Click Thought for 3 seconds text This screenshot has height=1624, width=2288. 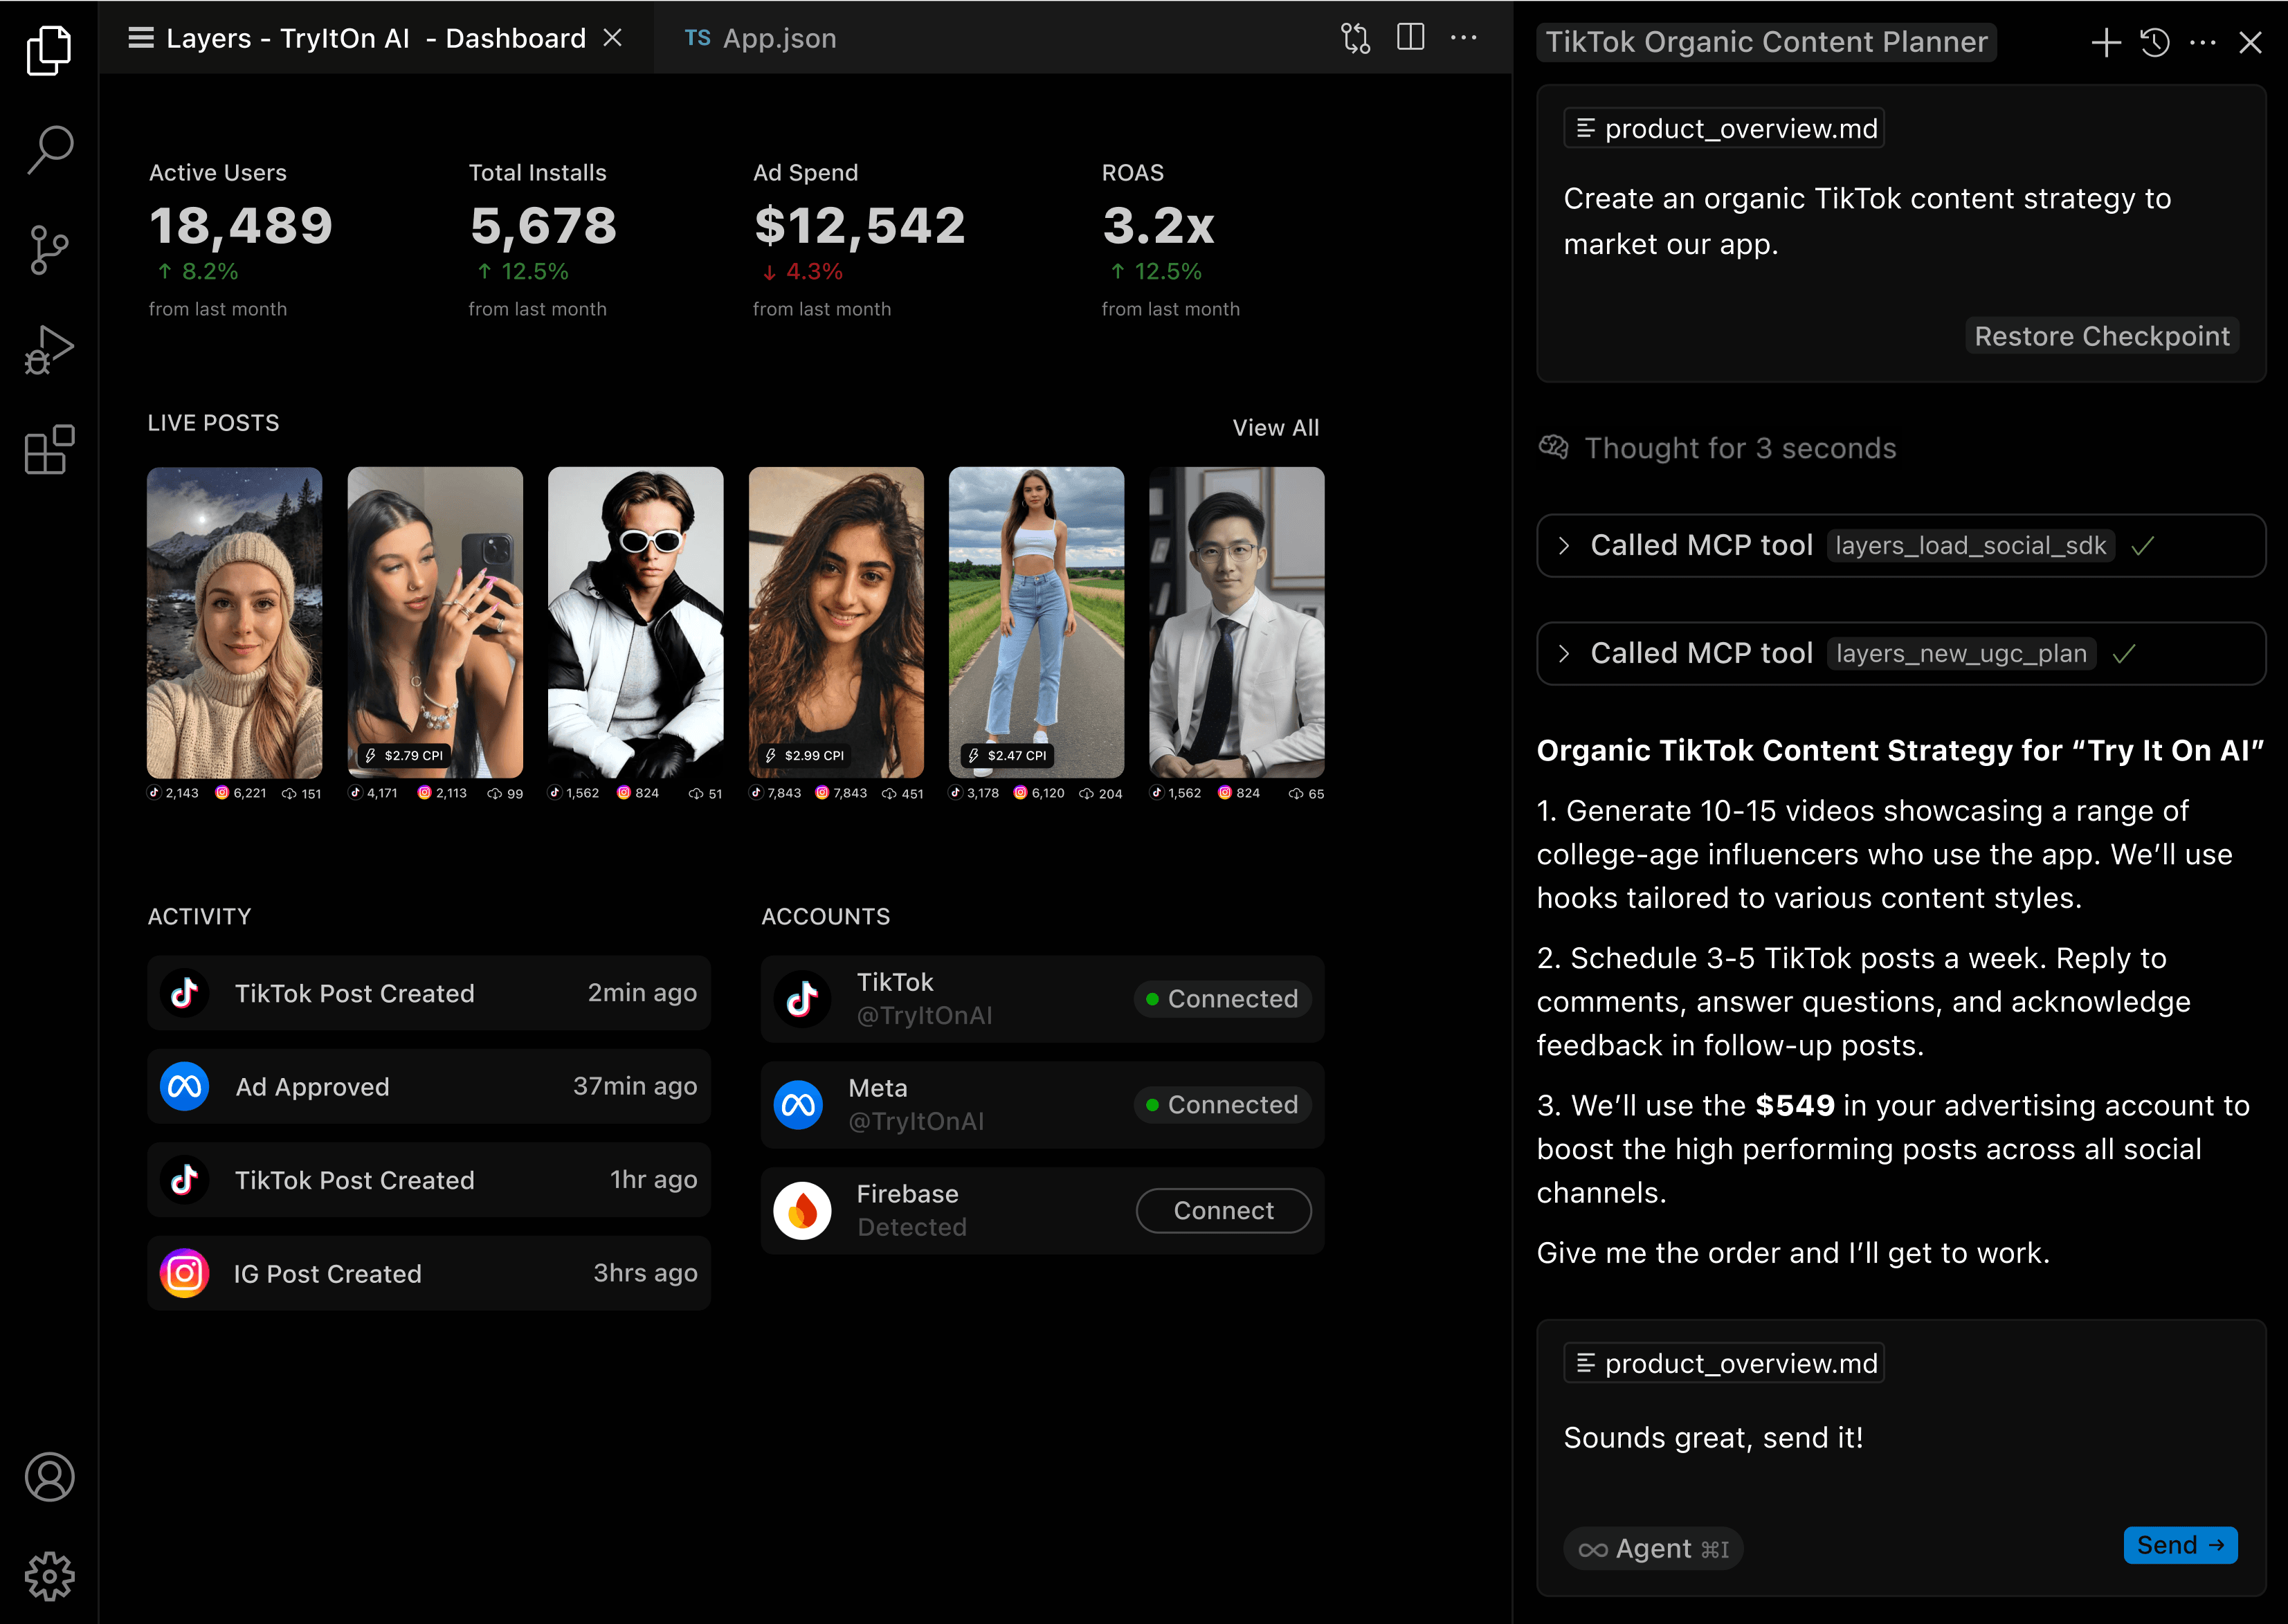[1740, 448]
